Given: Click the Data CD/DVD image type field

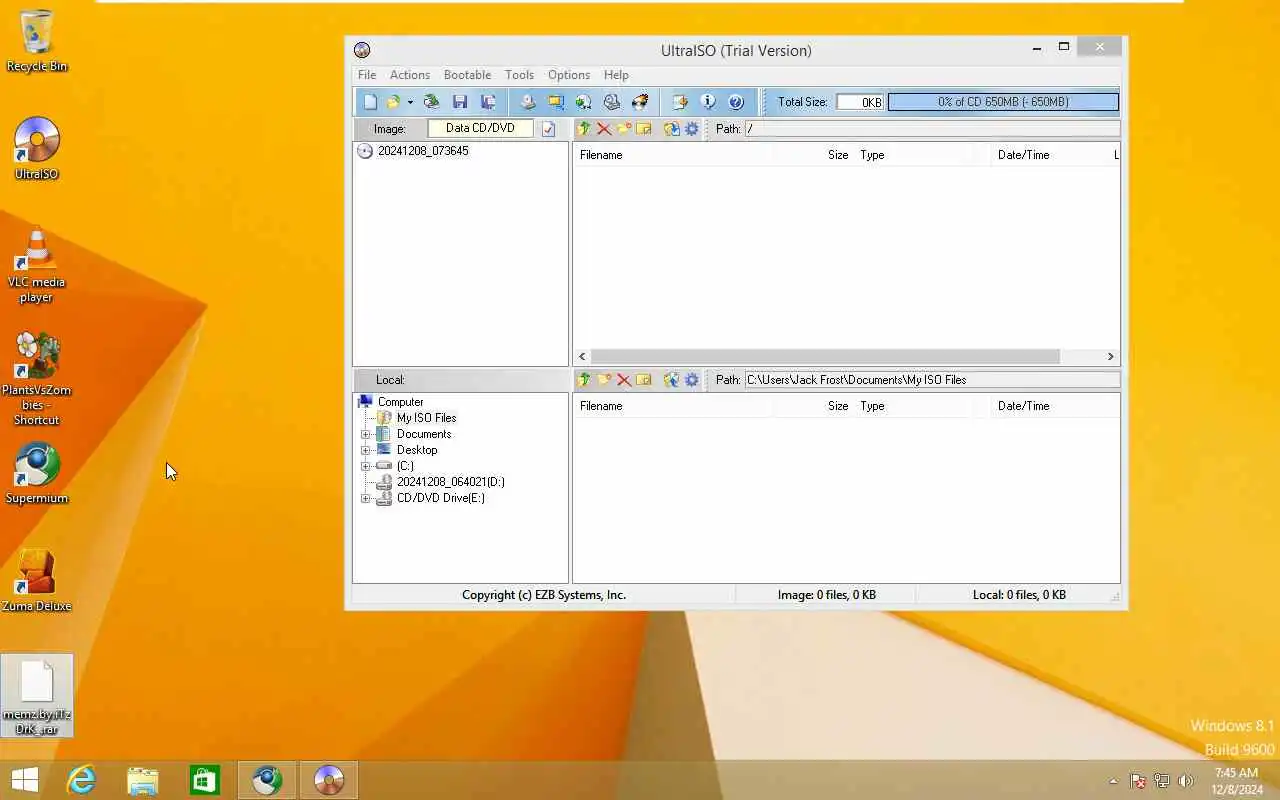Looking at the screenshot, I should [480, 129].
